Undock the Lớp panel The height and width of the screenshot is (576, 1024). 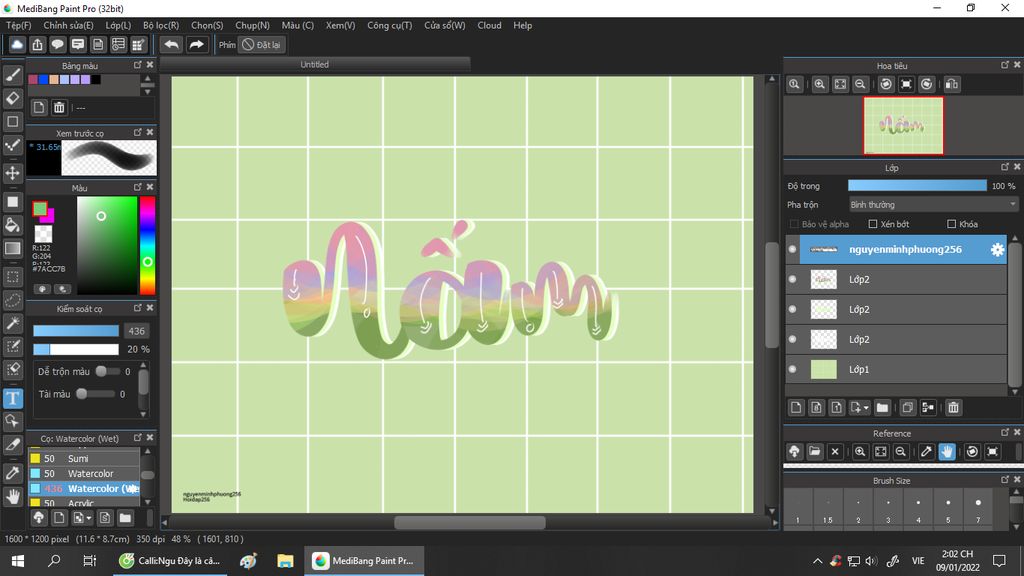1004,167
